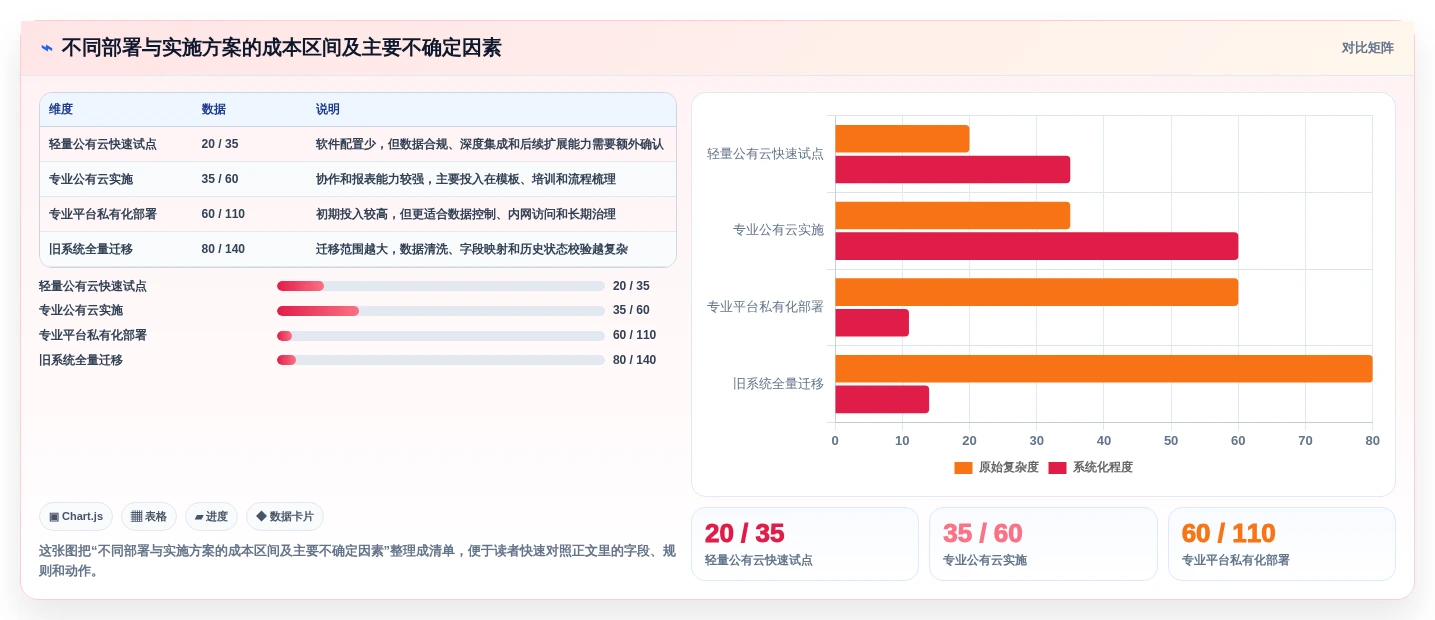Click the 轻量公有云快速试点 progress bar
Viewport: 1435px width, 620px height.
point(441,286)
